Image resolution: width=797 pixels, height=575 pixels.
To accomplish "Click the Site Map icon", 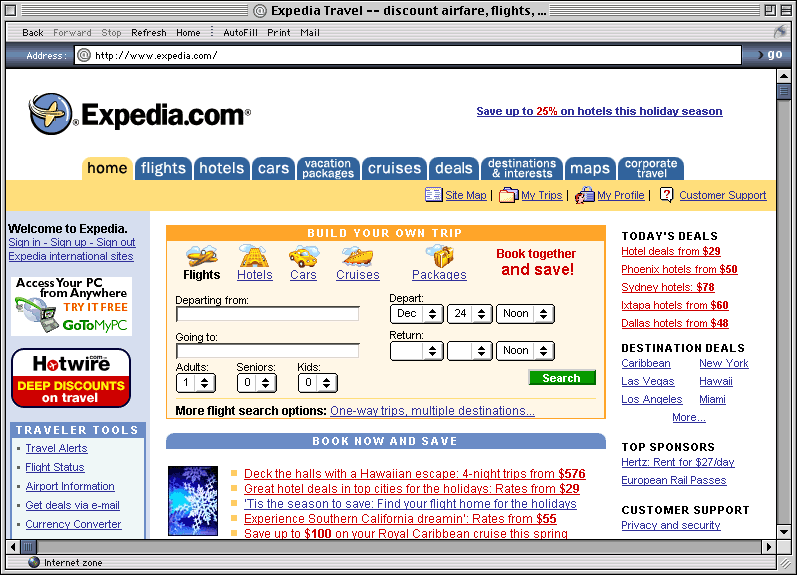I will pos(433,195).
